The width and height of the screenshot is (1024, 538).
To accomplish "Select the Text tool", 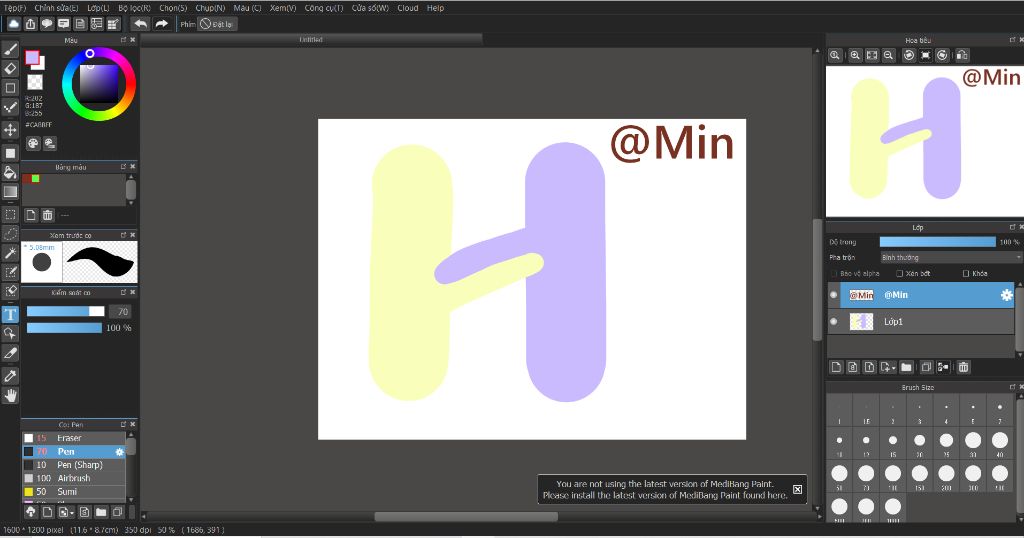I will click(10, 315).
